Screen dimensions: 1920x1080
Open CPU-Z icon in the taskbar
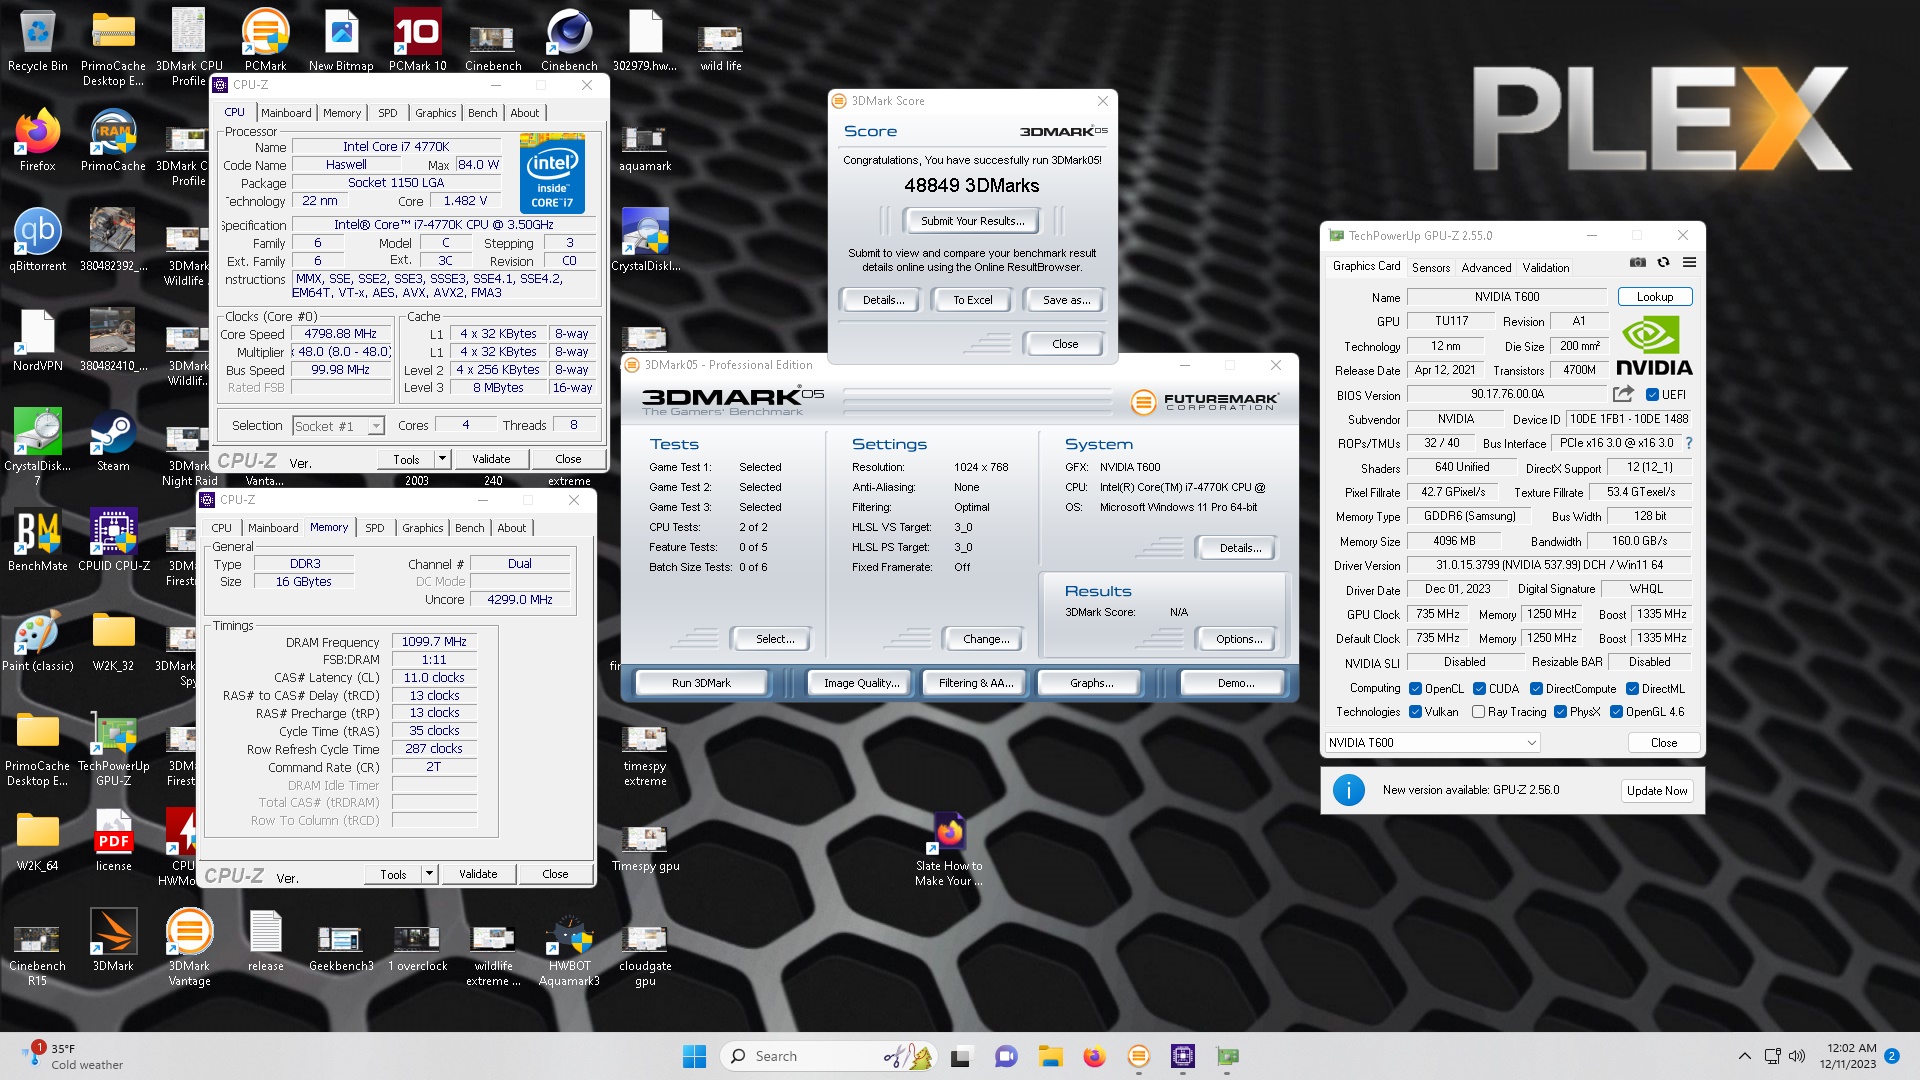pyautogui.click(x=1183, y=1056)
